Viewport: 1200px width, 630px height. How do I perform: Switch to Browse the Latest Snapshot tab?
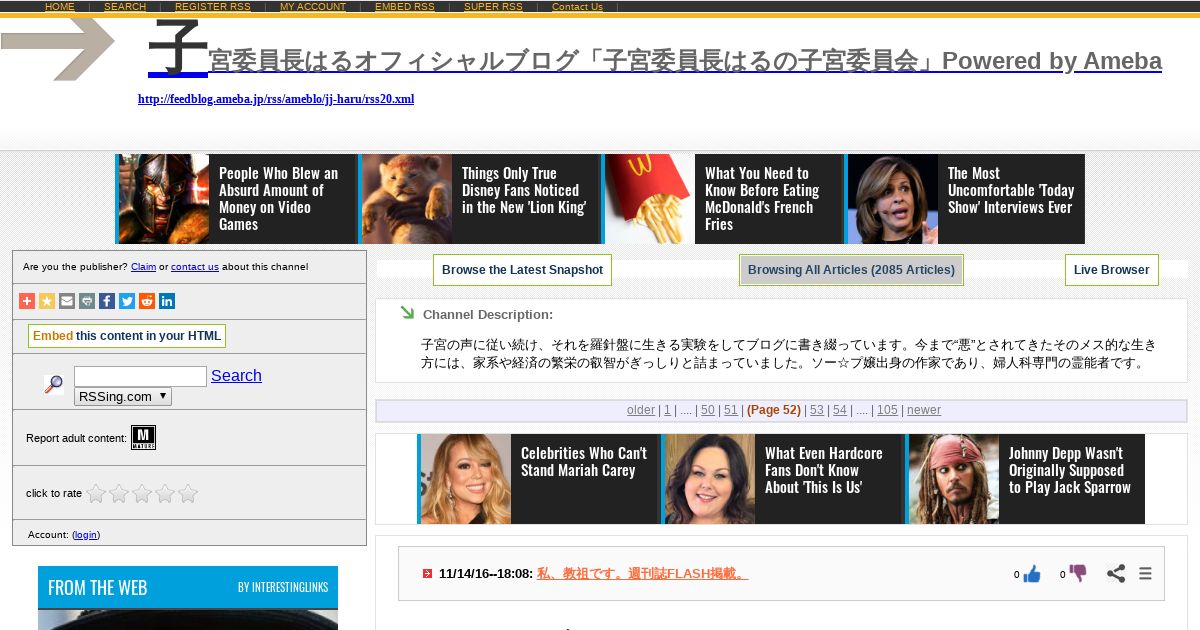(x=522, y=270)
